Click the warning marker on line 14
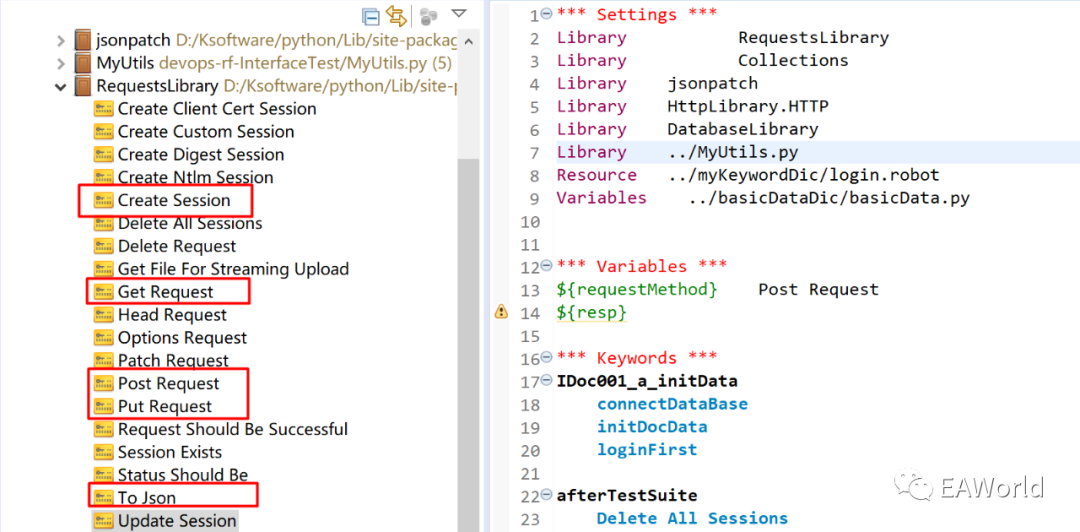Image resolution: width=1080 pixels, height=532 pixels. (x=501, y=312)
